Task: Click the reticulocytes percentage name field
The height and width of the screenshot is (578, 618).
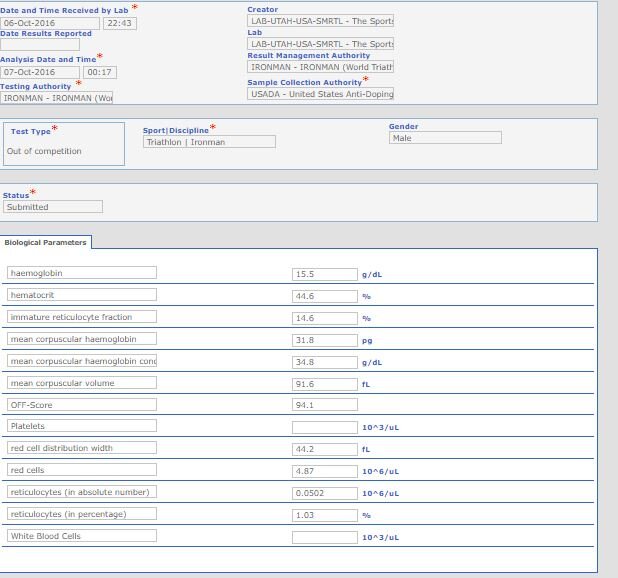Action: pos(82,514)
